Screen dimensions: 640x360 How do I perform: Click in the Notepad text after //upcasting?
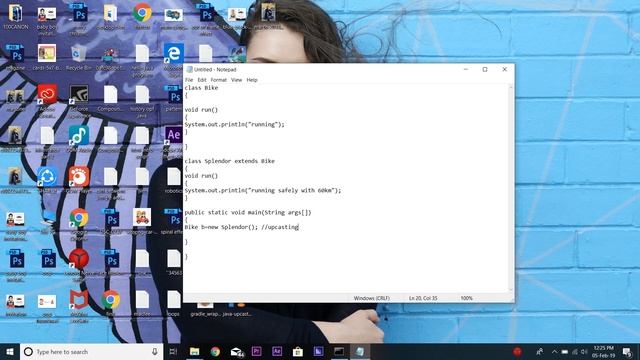299,227
